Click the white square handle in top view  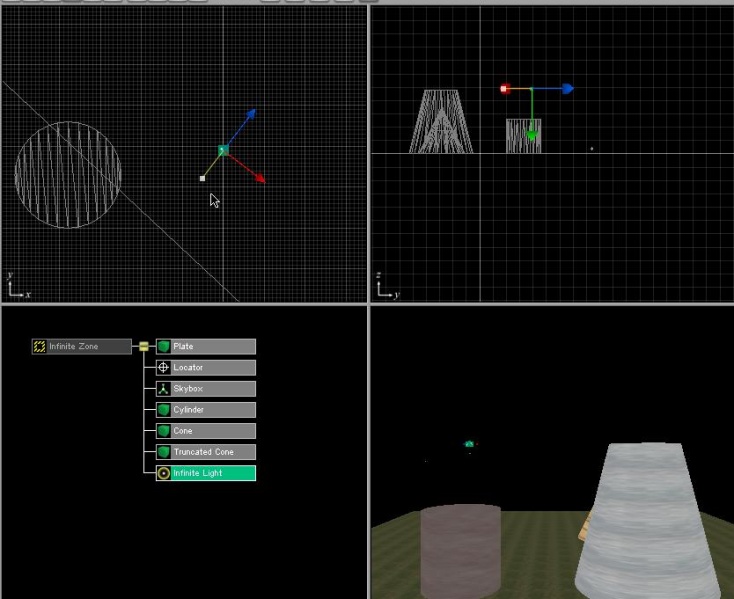203,179
